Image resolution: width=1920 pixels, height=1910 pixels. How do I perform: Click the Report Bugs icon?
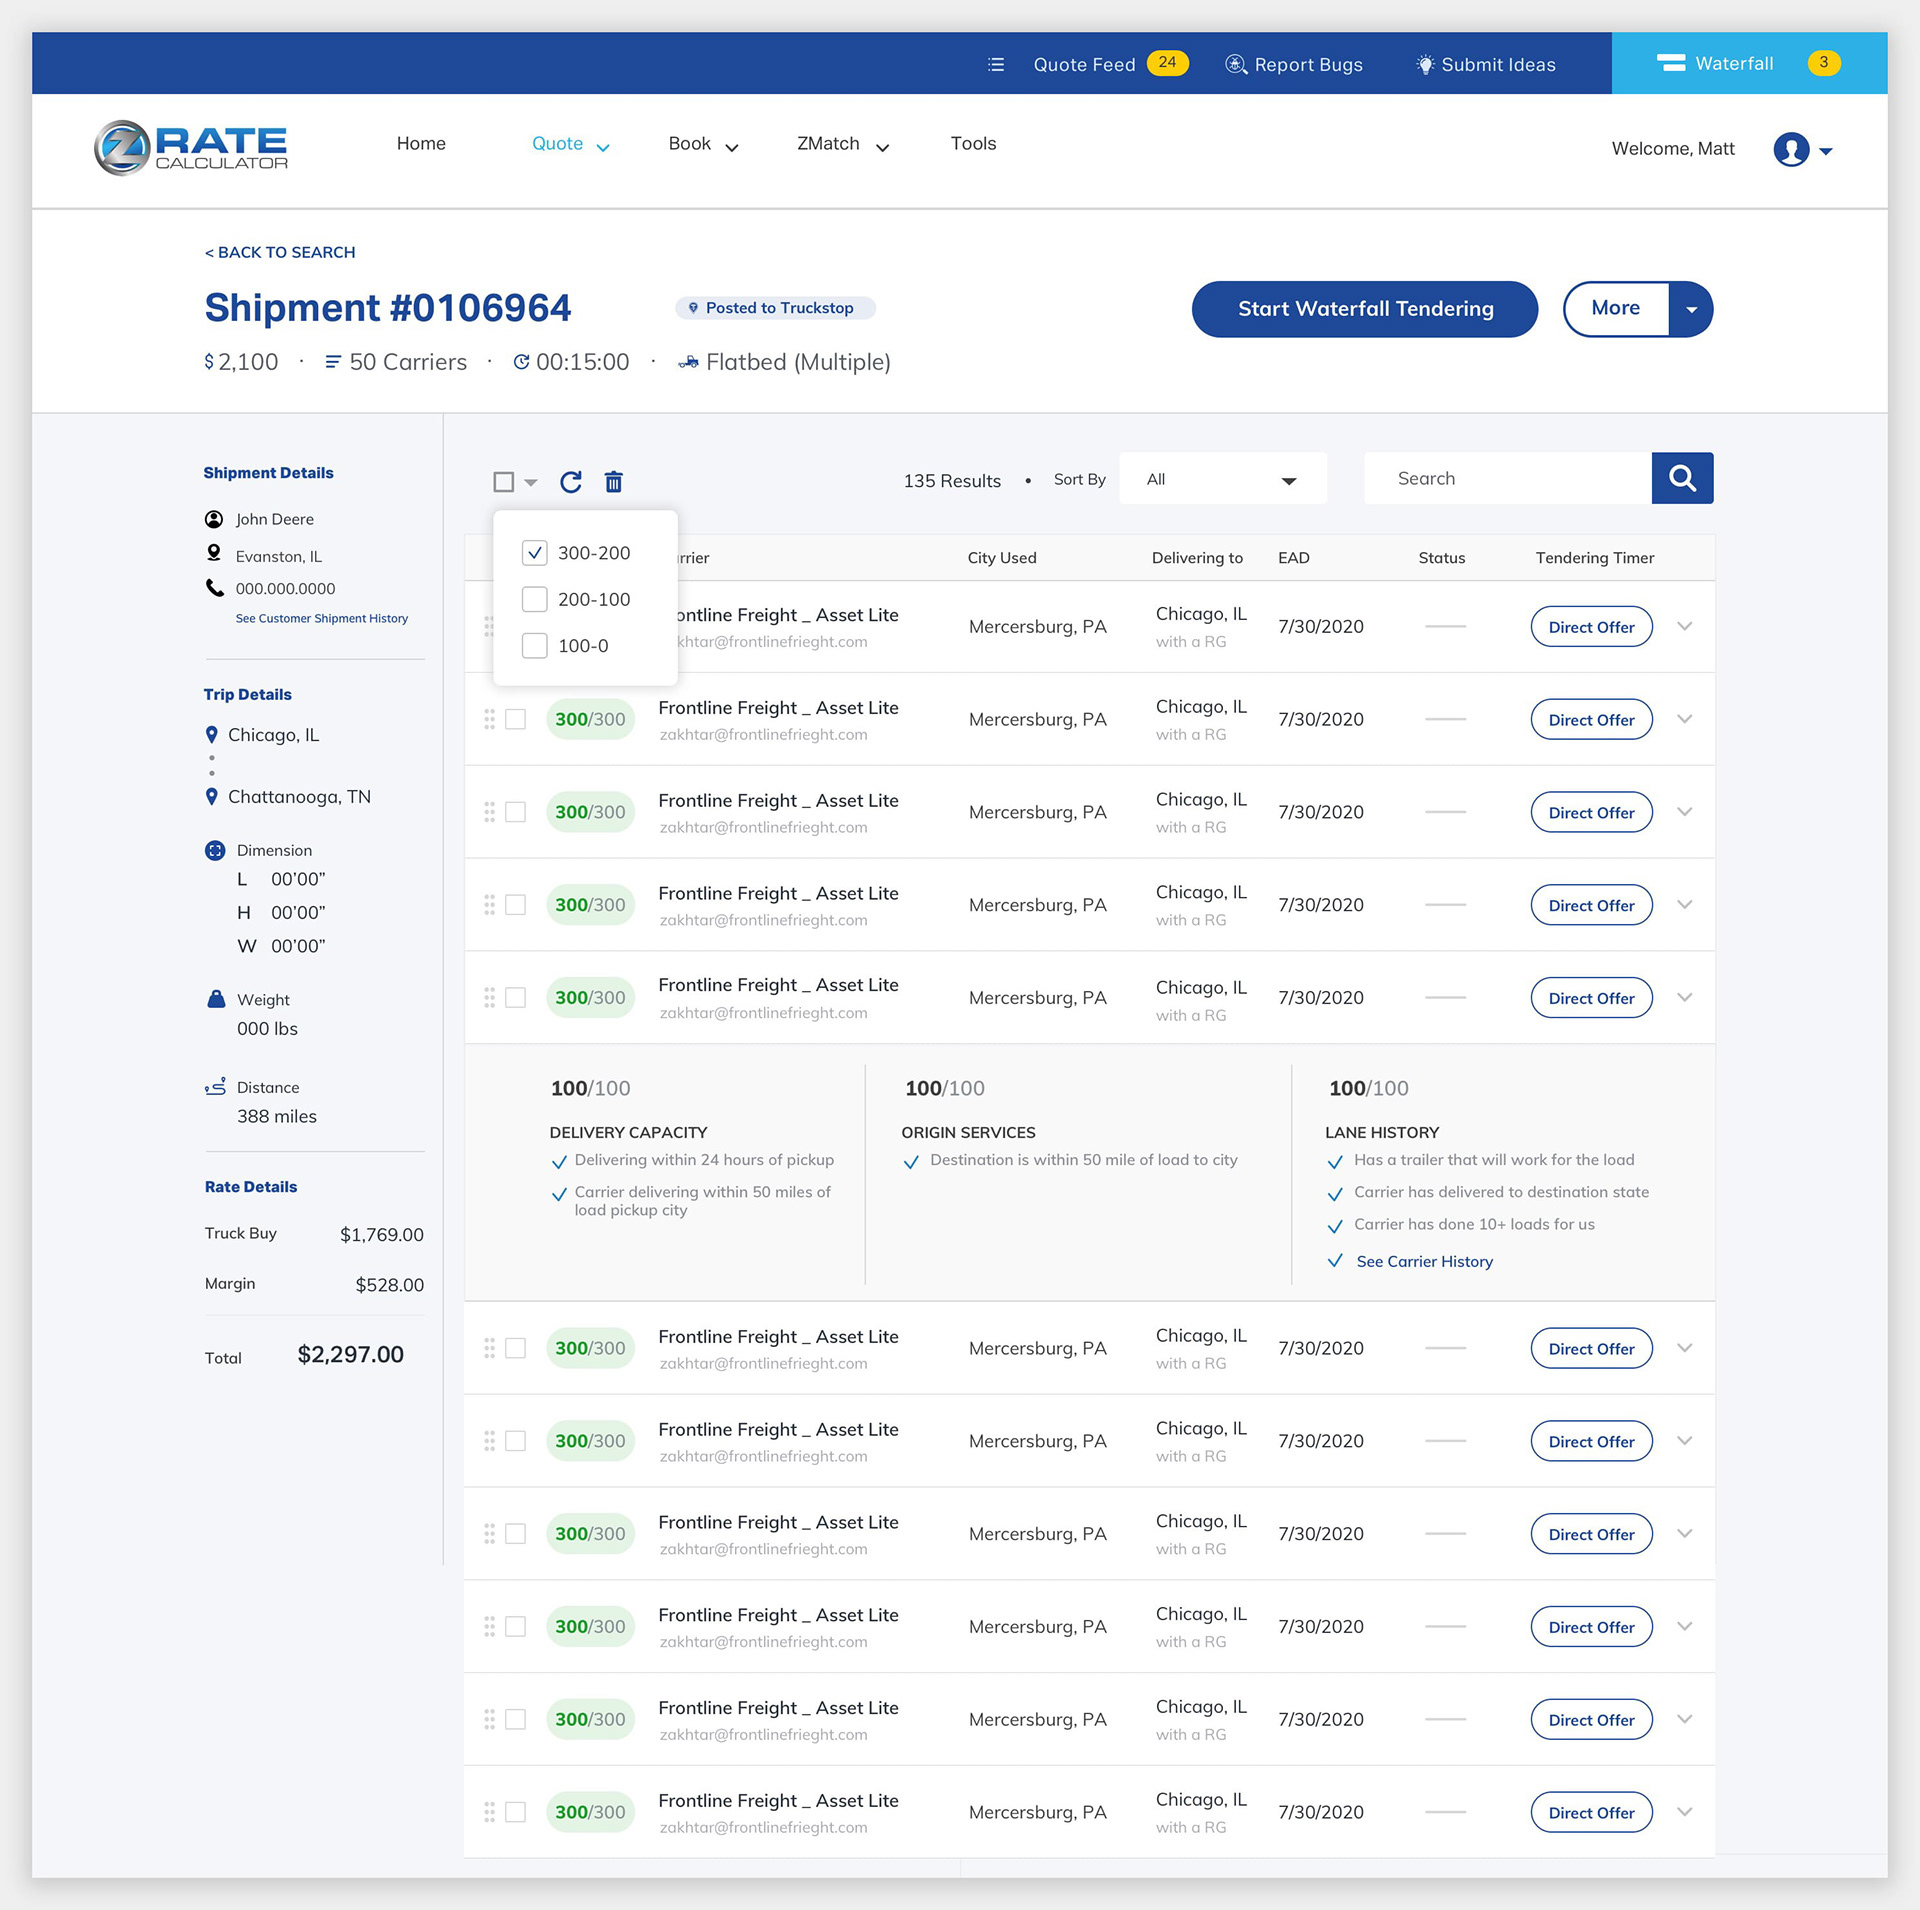coord(1236,64)
